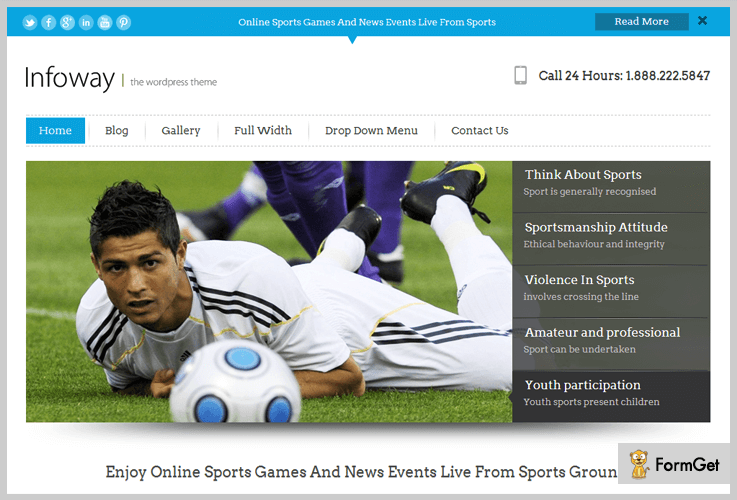Close the top notification bar
737x500 pixels.
(702, 21)
